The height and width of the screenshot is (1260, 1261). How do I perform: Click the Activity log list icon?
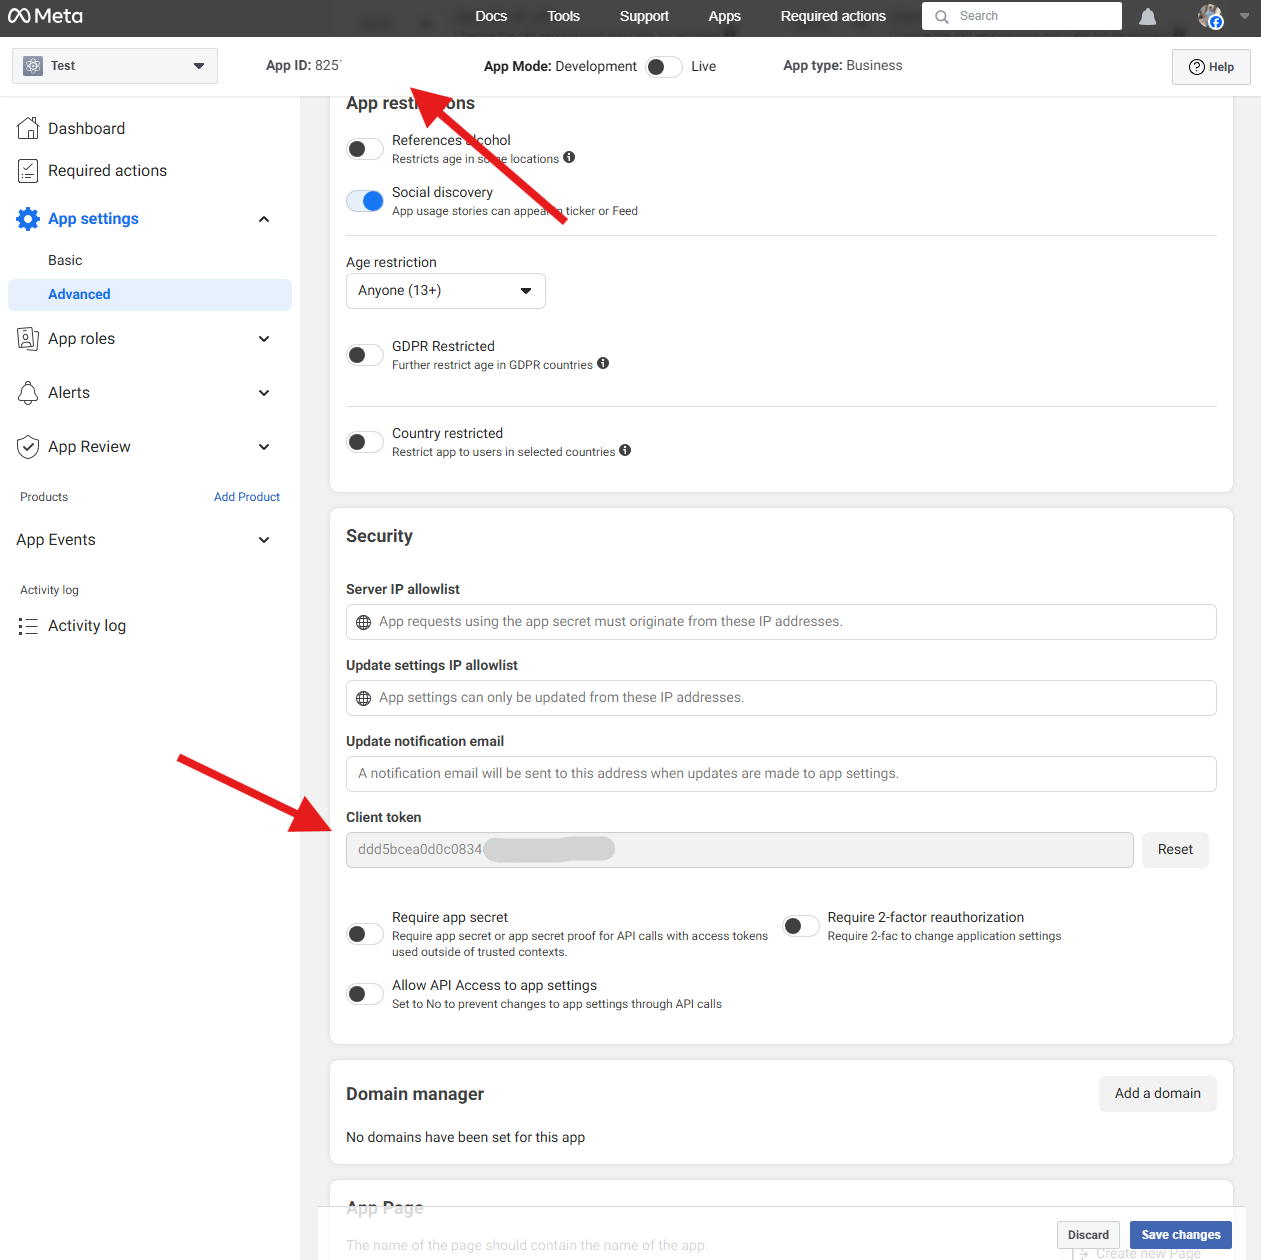pos(28,626)
